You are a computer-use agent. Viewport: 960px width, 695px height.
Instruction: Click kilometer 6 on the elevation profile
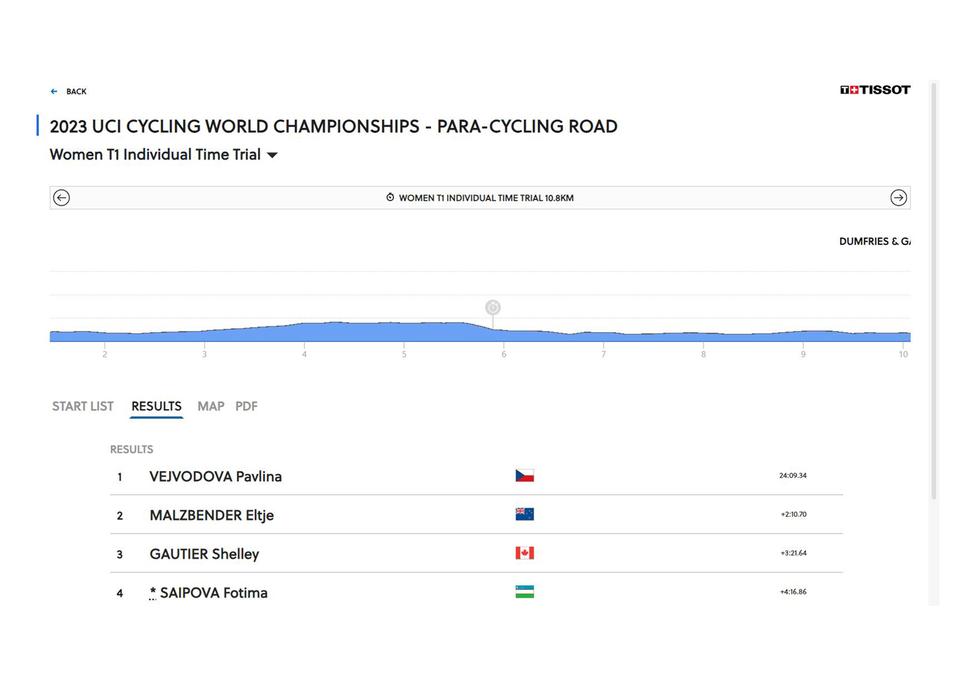point(504,354)
